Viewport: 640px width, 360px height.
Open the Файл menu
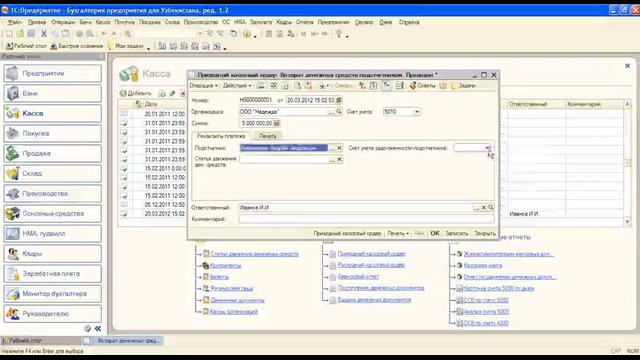click(x=15, y=22)
